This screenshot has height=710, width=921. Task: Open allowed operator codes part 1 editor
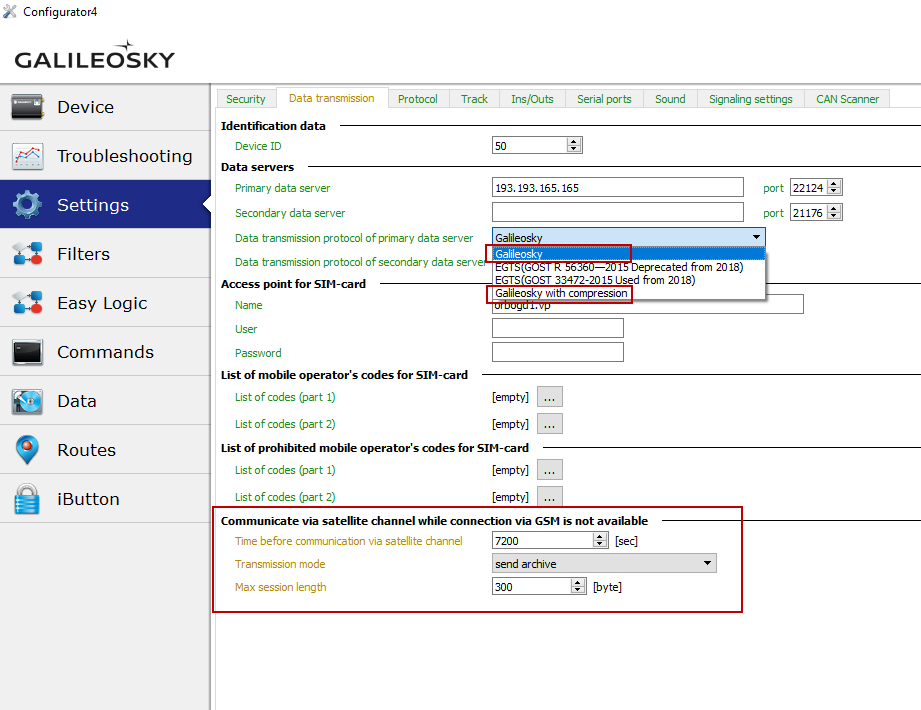point(550,398)
